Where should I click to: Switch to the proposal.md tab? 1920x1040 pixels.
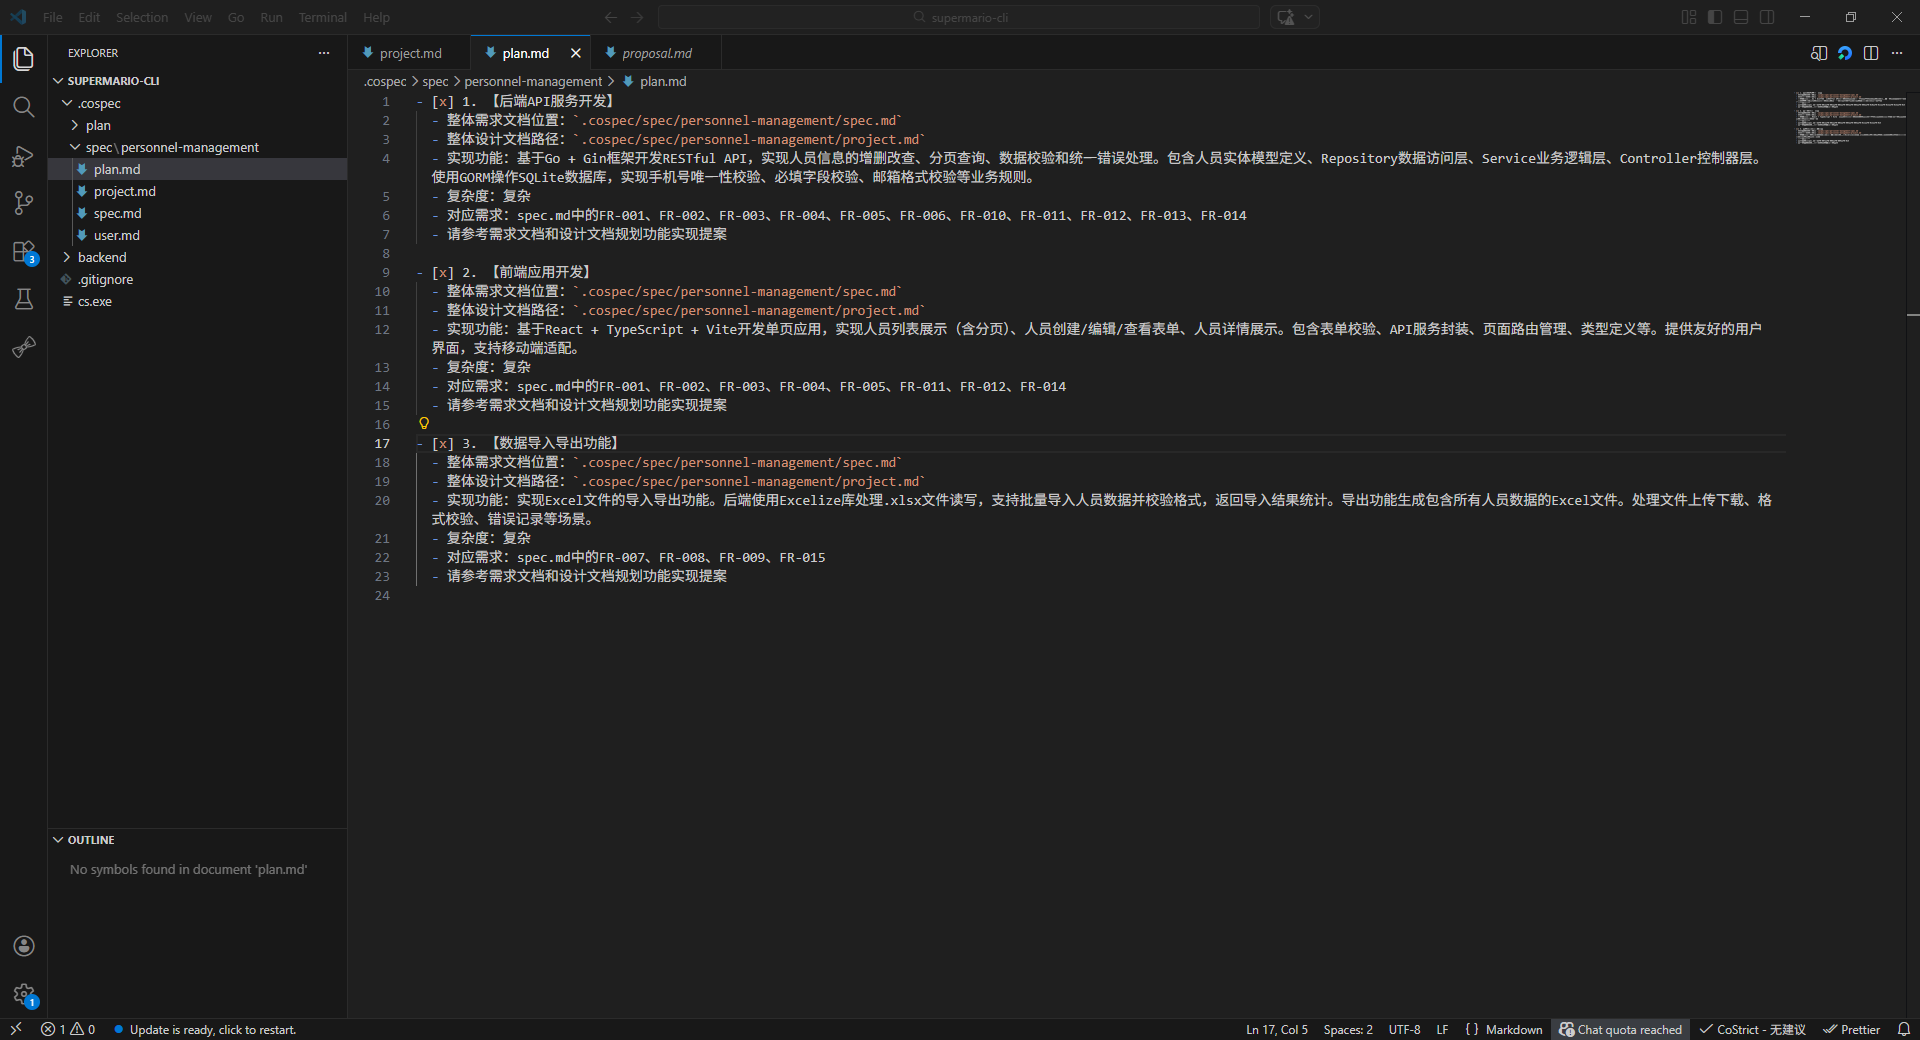[x=656, y=53]
